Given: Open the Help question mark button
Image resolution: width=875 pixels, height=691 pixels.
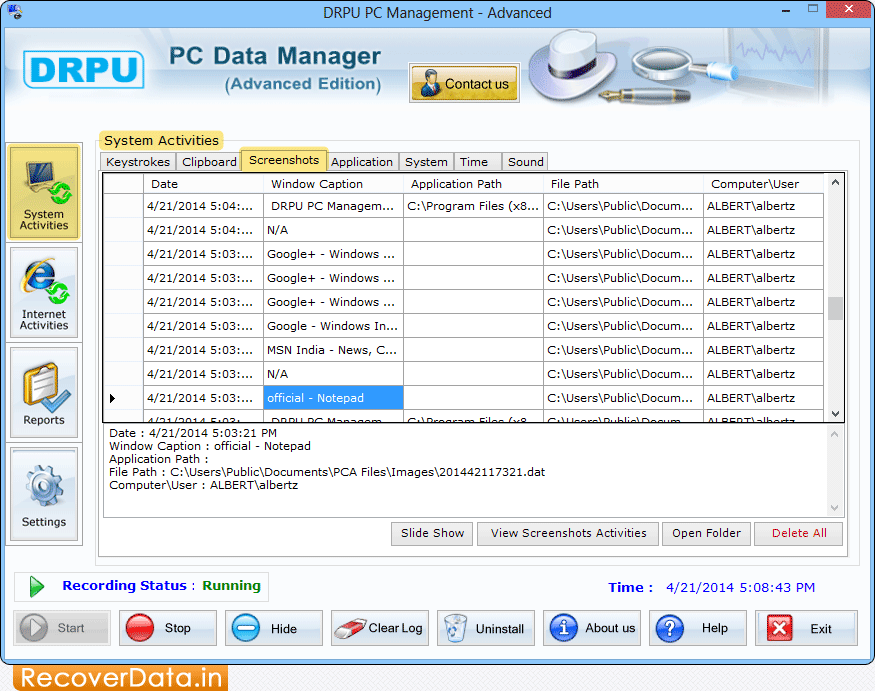Looking at the screenshot, I should tap(698, 628).
